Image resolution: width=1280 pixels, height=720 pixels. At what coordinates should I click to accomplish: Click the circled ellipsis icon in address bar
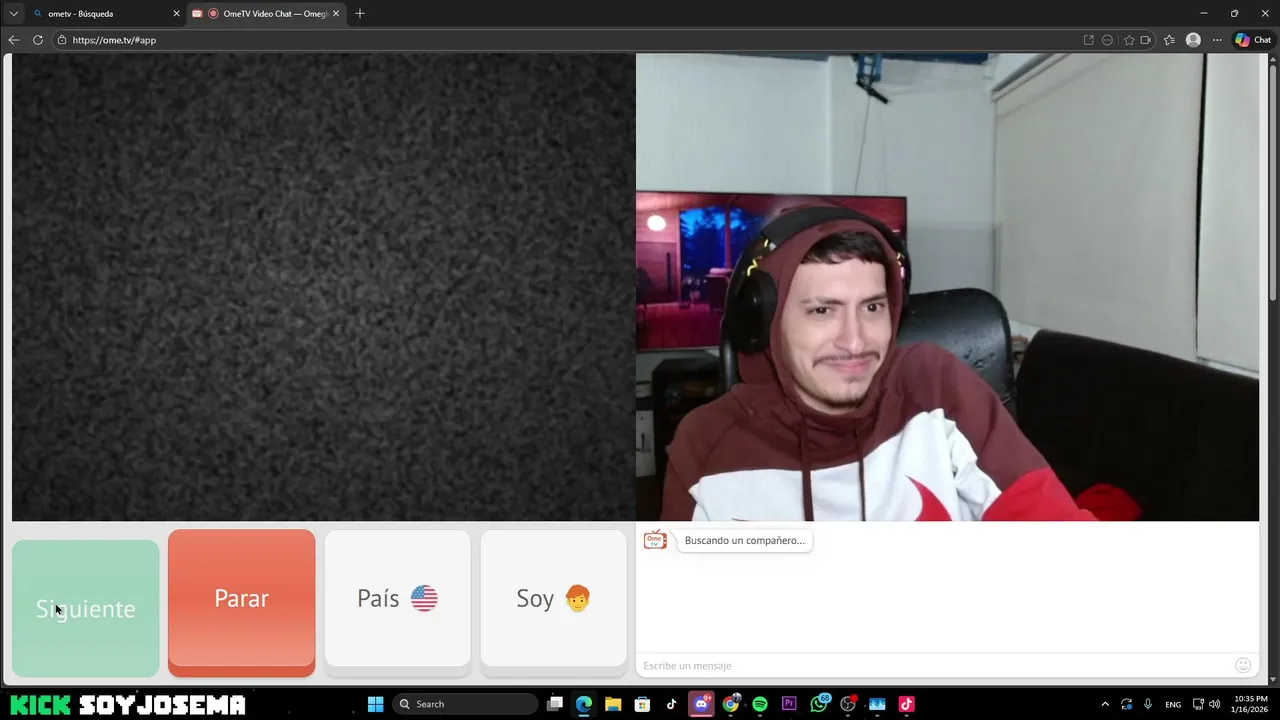click(x=1107, y=40)
